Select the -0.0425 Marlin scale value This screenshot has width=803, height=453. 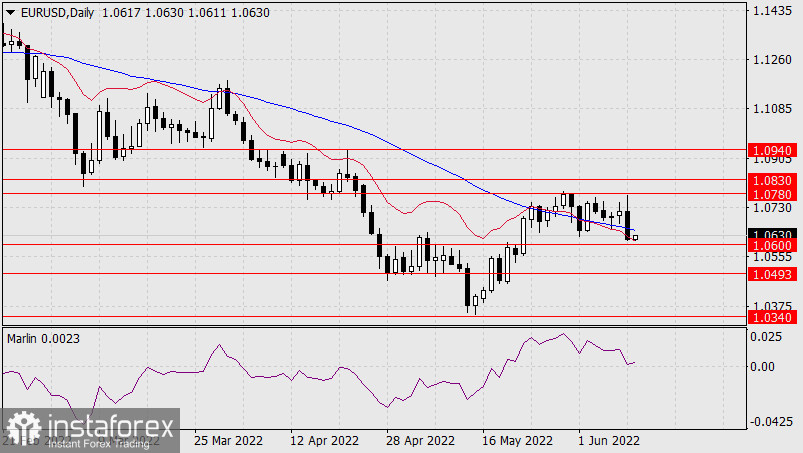pos(771,422)
